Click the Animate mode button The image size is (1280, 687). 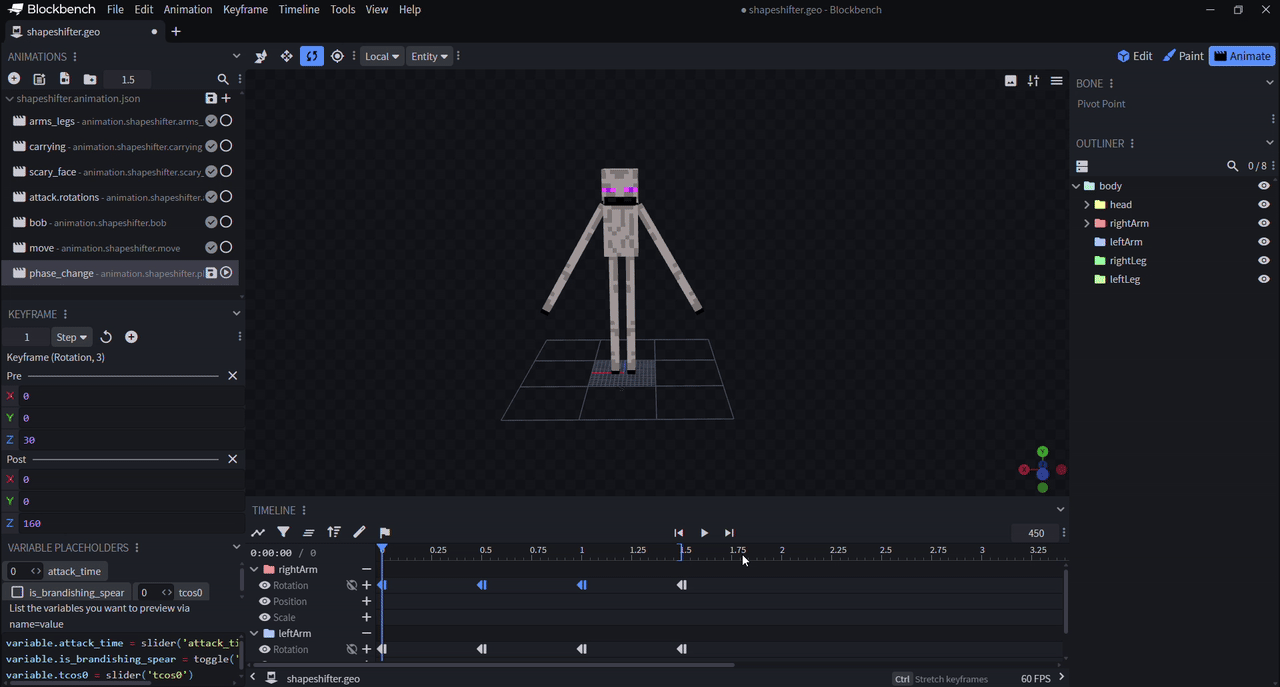tap(1242, 56)
